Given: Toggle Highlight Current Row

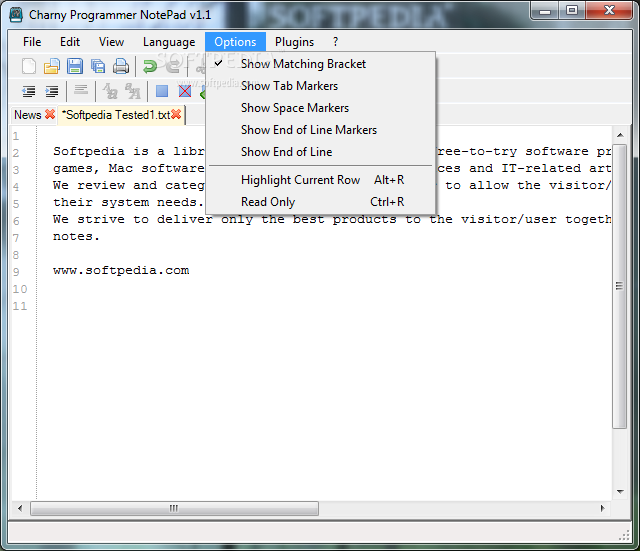Looking at the screenshot, I should (321, 180).
